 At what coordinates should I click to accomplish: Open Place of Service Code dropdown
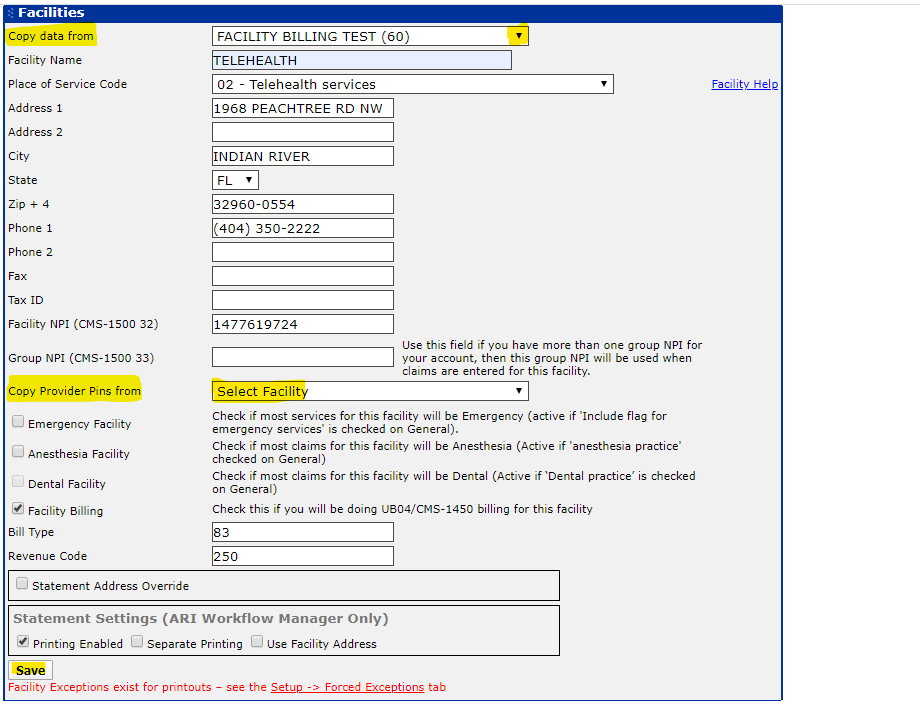(412, 84)
